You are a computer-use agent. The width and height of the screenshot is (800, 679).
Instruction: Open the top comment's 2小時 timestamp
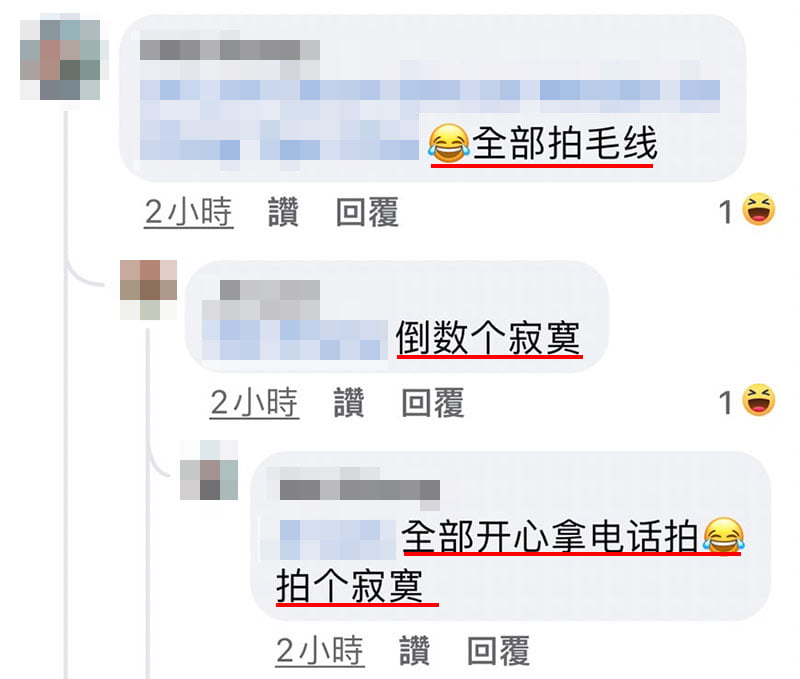click(188, 212)
